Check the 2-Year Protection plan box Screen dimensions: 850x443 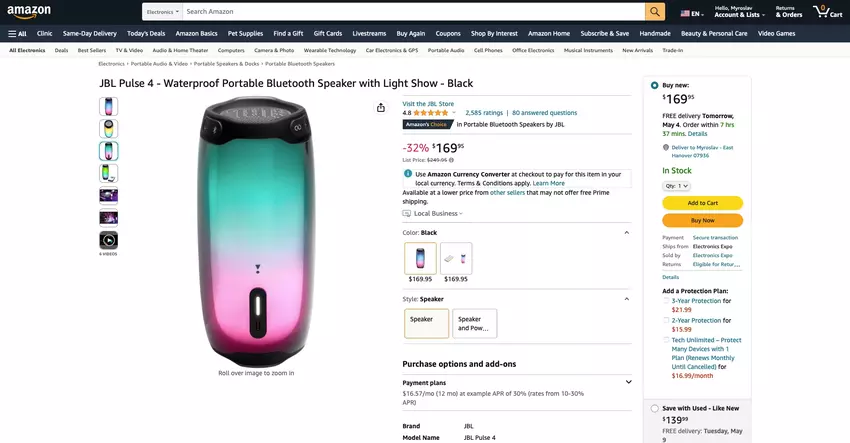667,320
